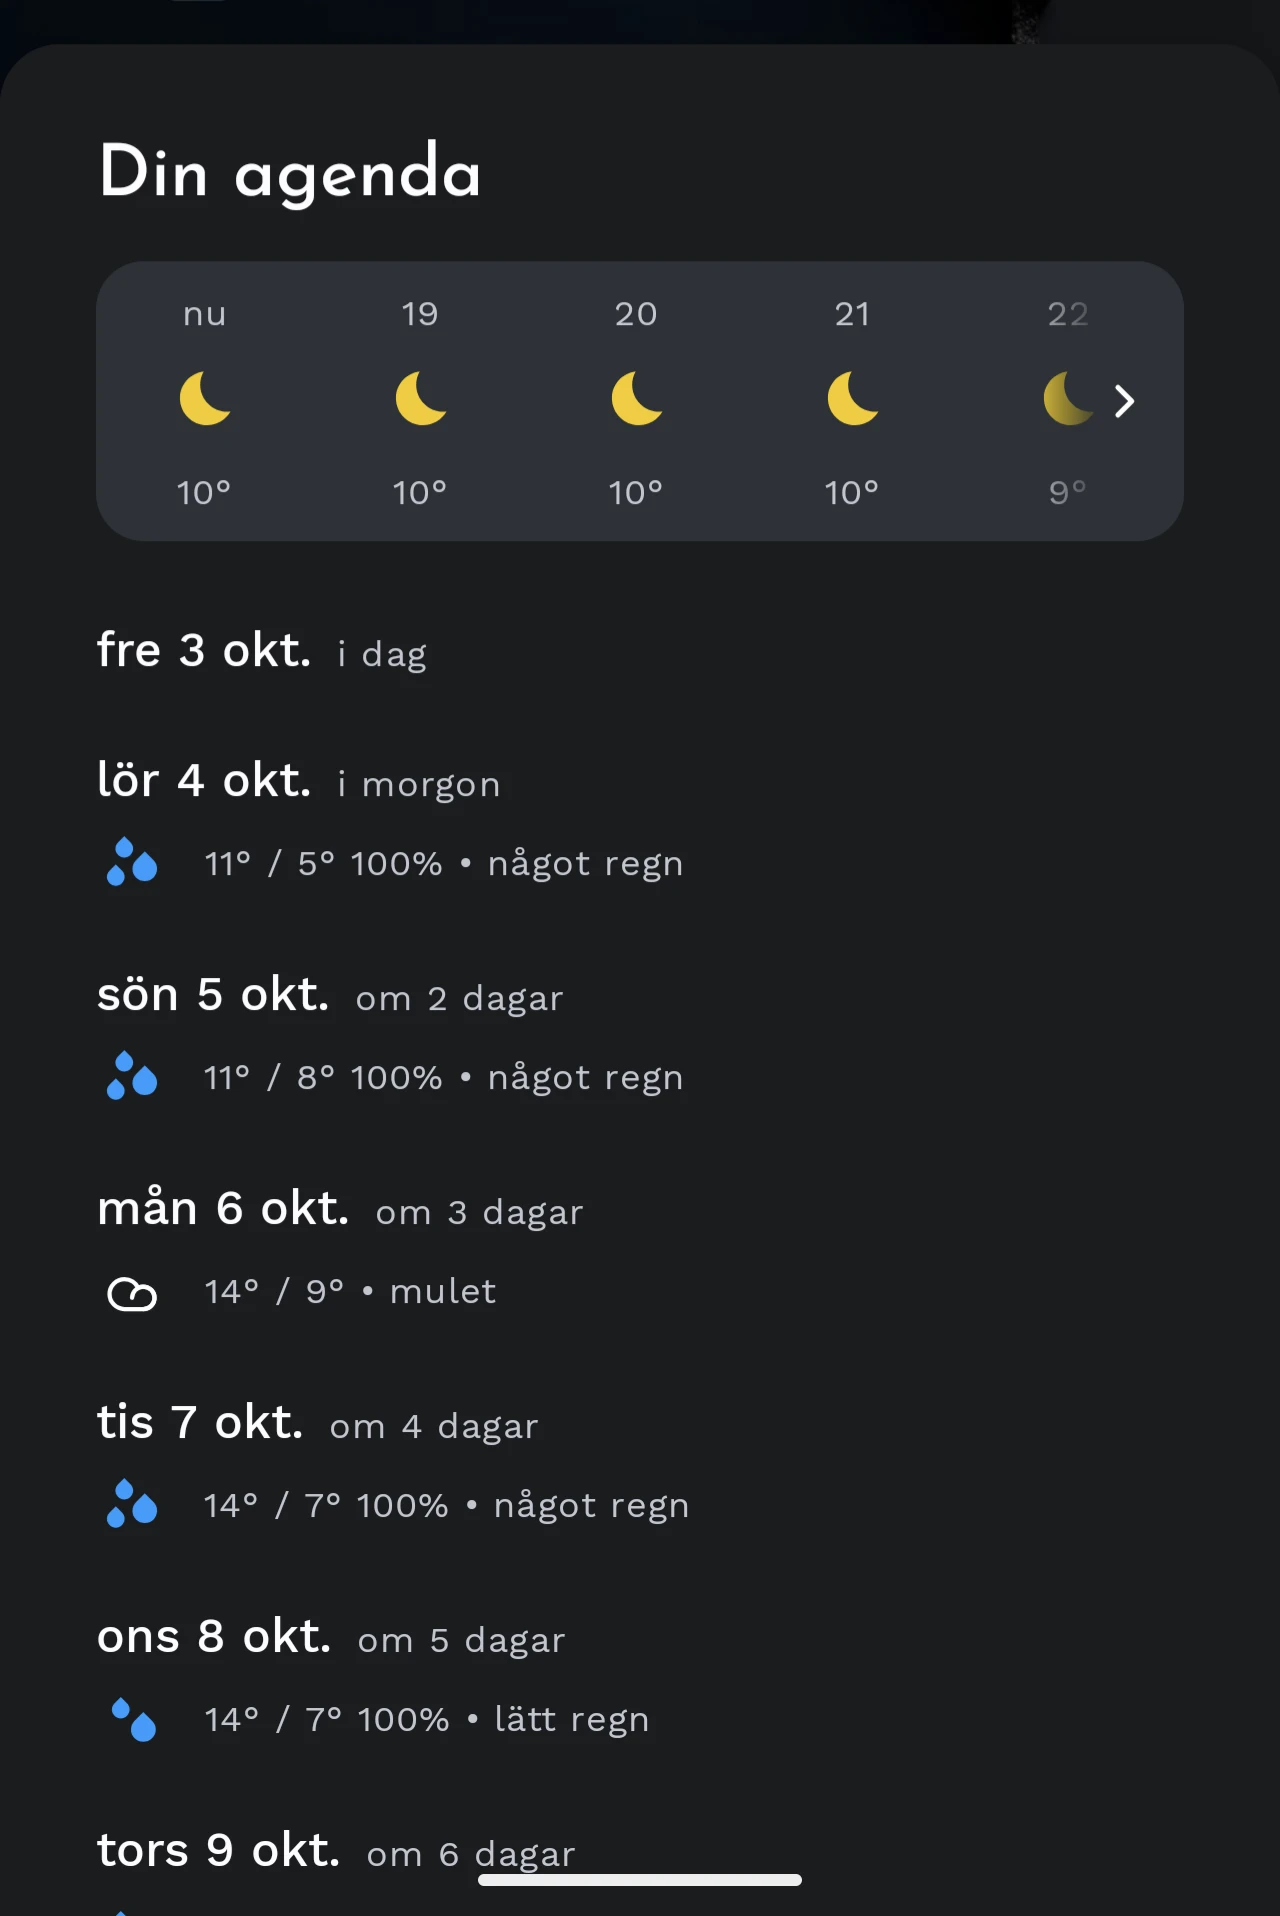Select the 'mån 6 okt.' day heading
The width and height of the screenshot is (1280, 1916).
pos(223,1209)
